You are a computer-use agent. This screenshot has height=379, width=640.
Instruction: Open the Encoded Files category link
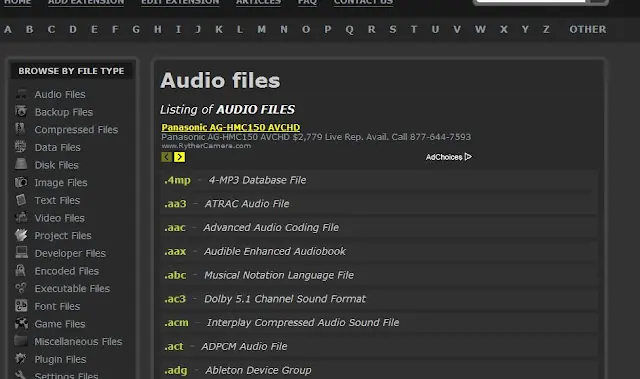(67, 271)
